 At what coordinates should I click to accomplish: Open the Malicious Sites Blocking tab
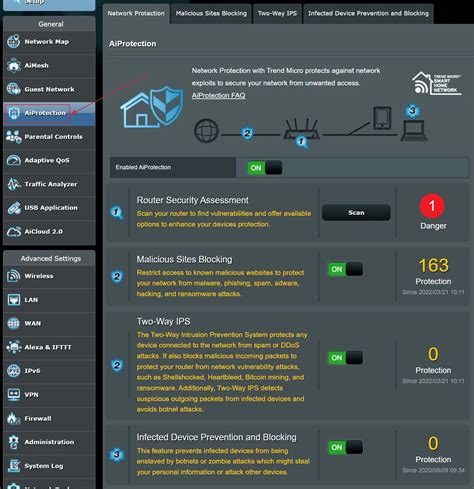click(211, 13)
